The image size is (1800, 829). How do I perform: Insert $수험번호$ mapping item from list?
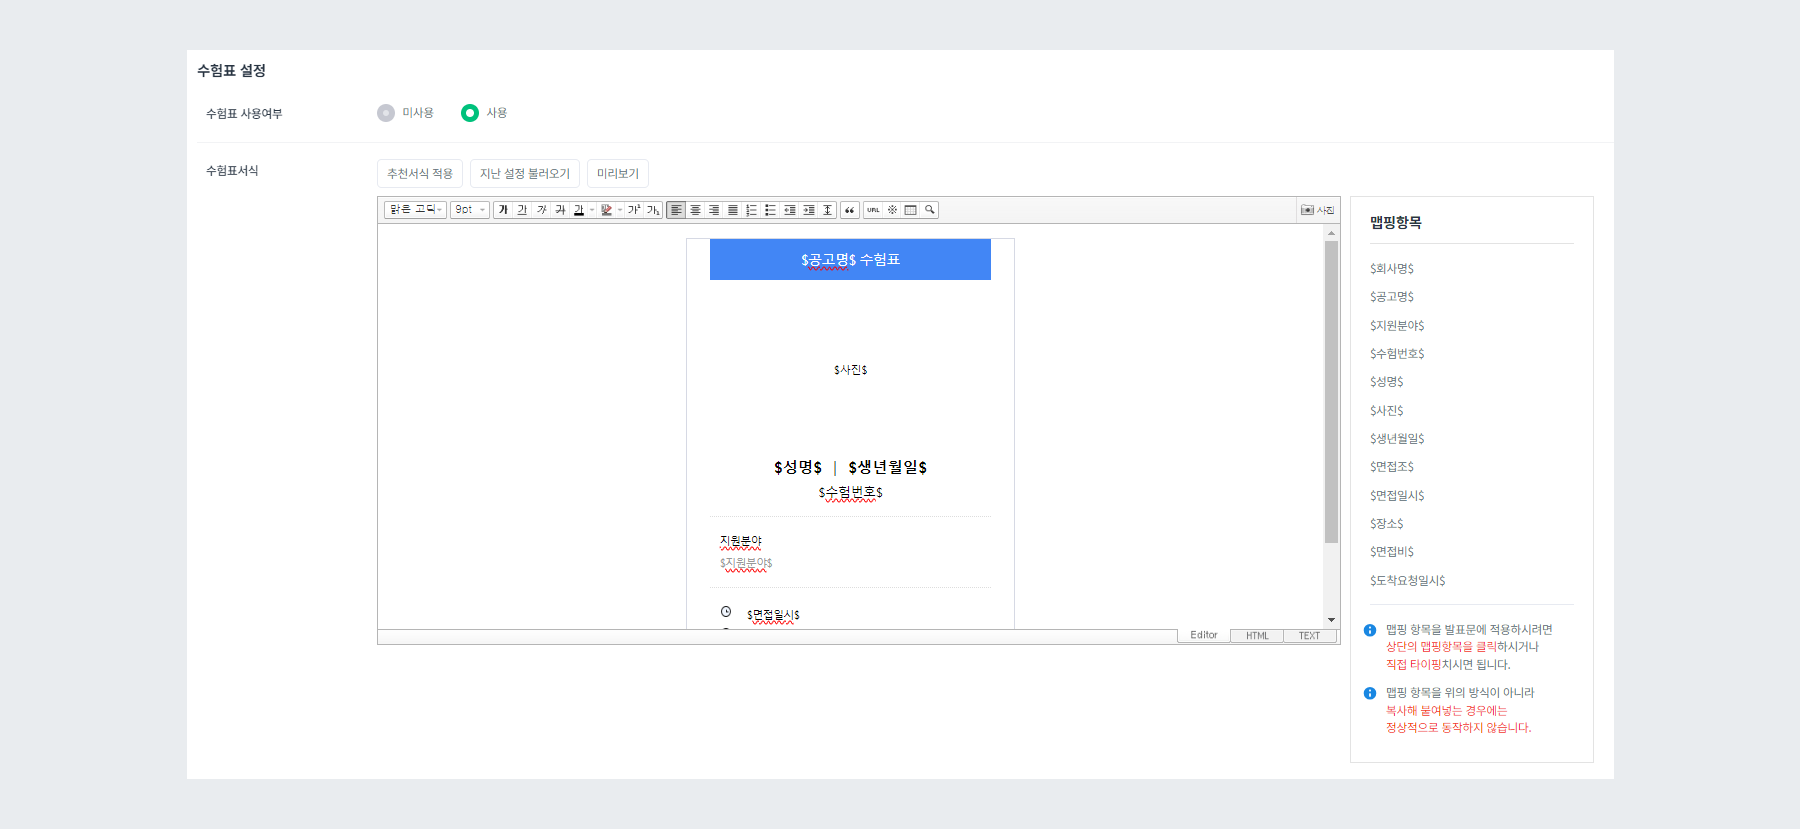coord(1397,354)
